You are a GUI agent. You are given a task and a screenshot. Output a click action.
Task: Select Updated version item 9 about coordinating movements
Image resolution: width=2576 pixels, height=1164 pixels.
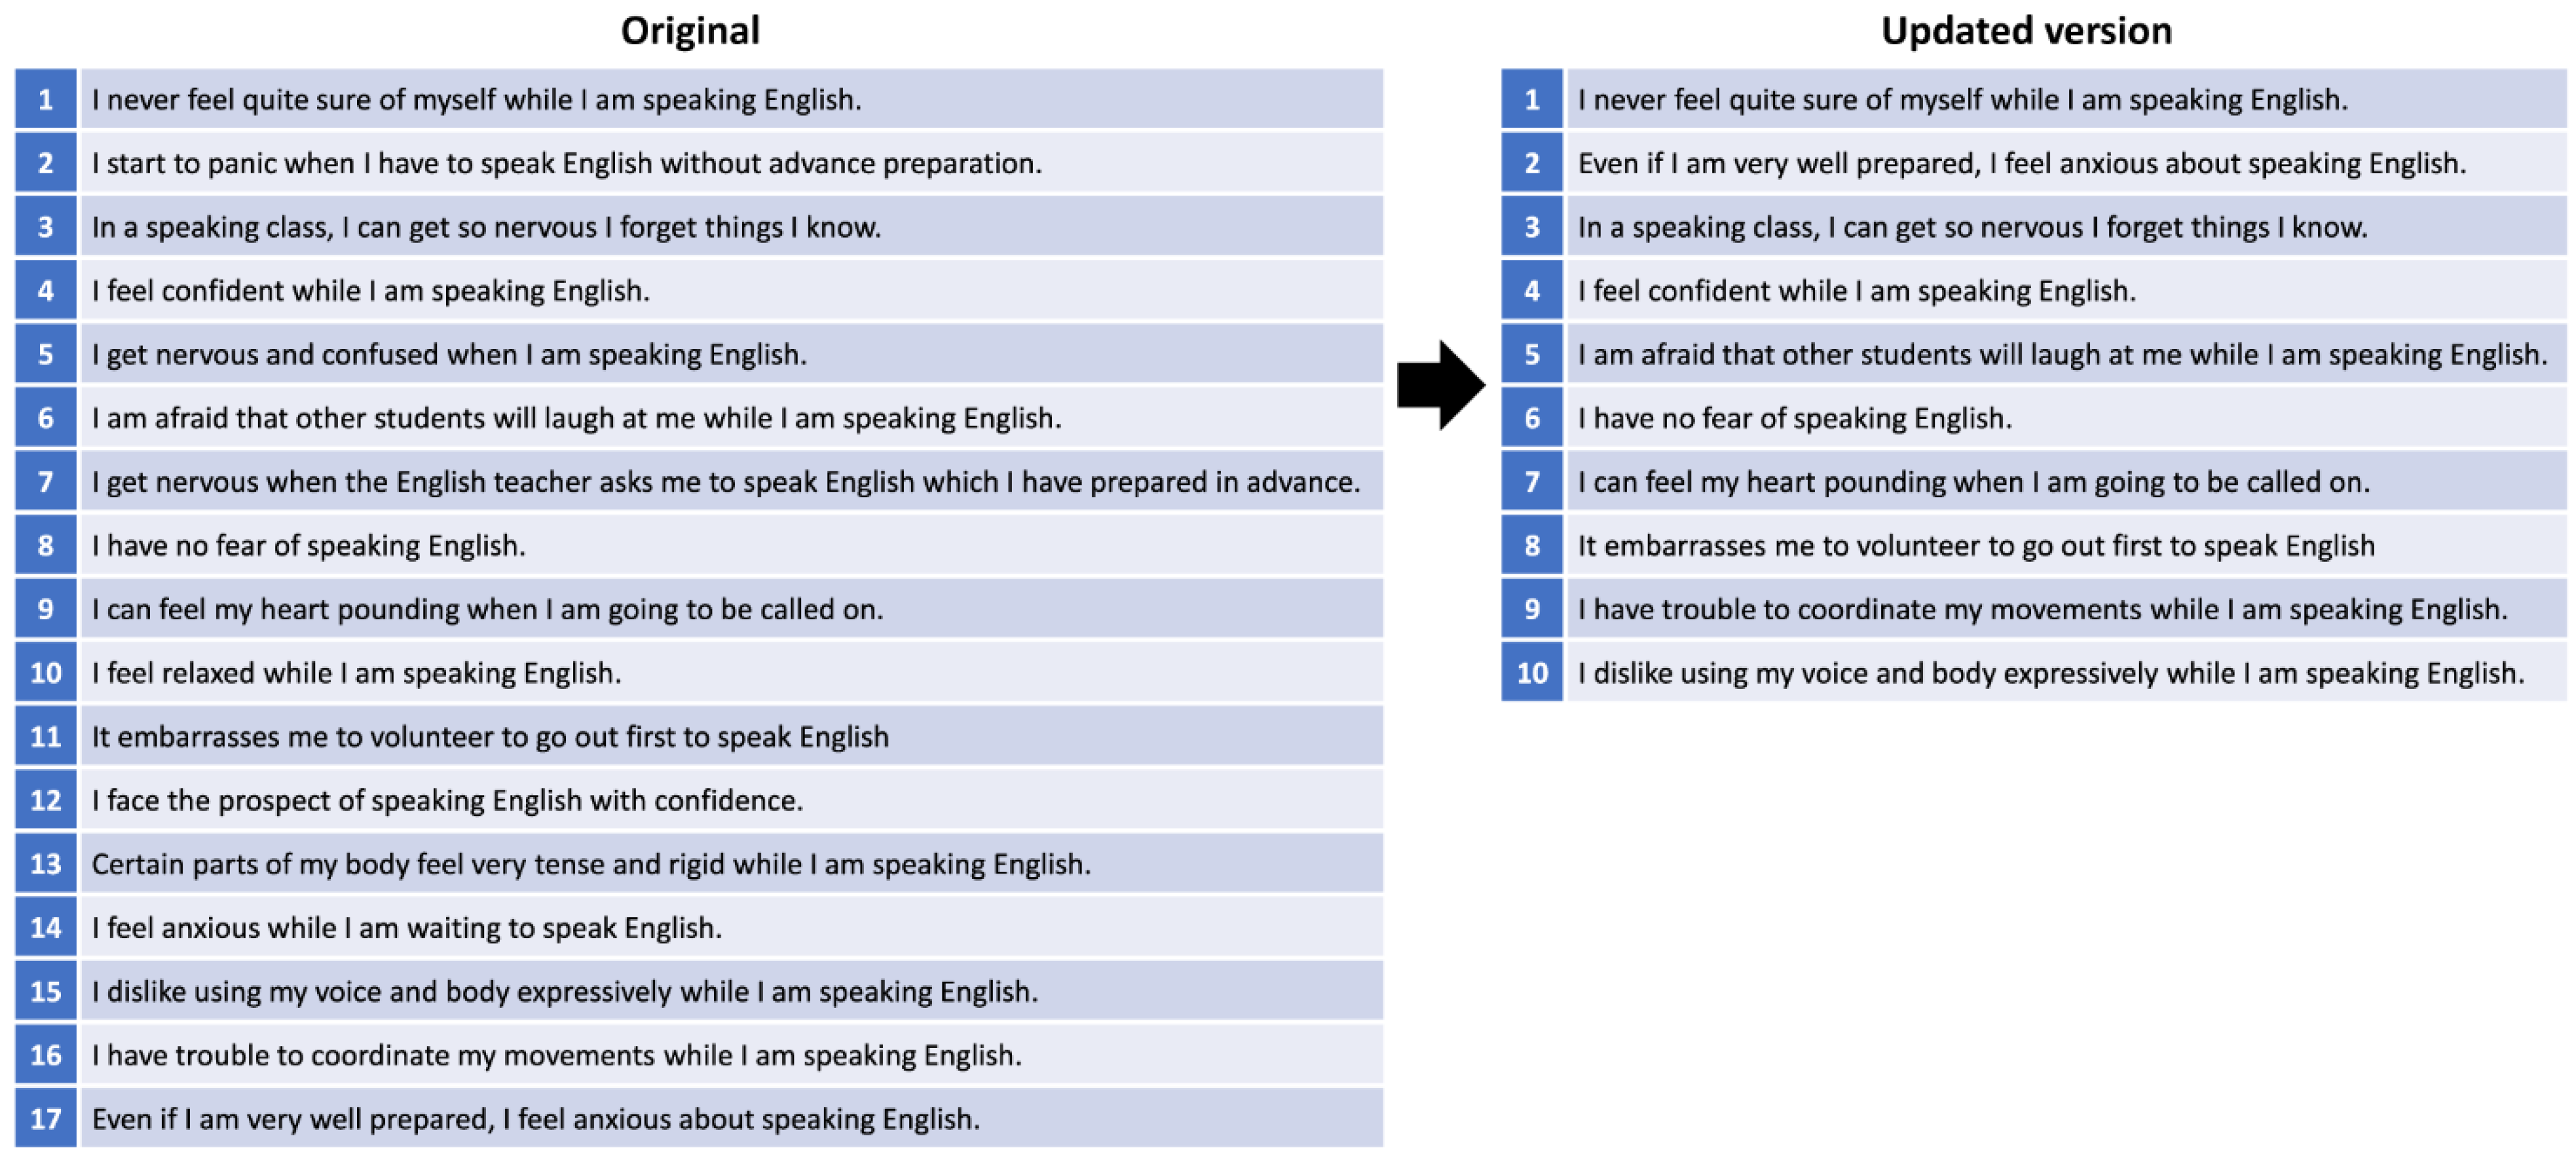(x=2042, y=609)
